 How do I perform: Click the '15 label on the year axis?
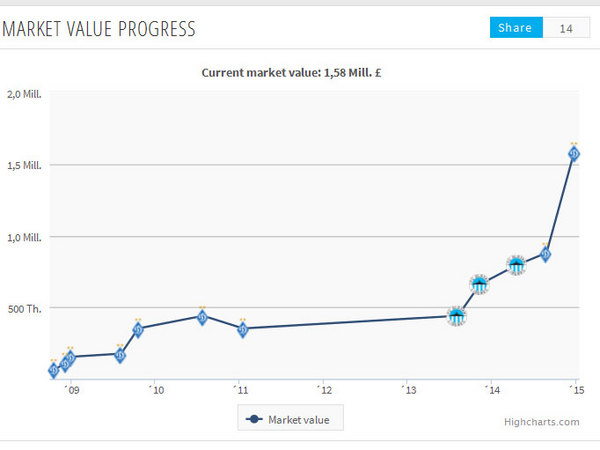point(576,391)
